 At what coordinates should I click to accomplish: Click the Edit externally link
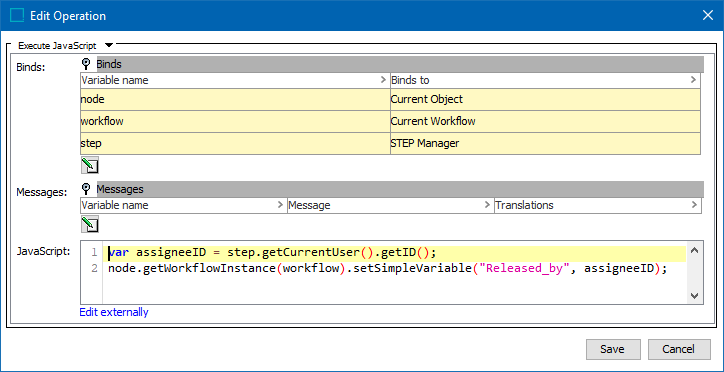pos(114,312)
